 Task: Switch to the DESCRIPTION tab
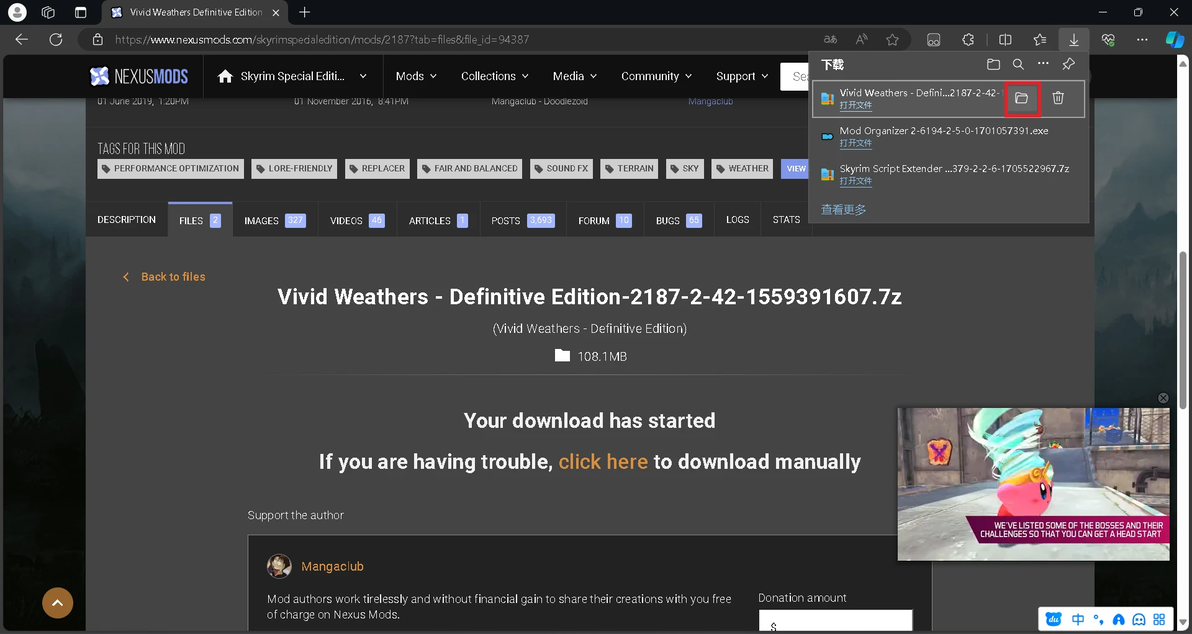tap(126, 220)
